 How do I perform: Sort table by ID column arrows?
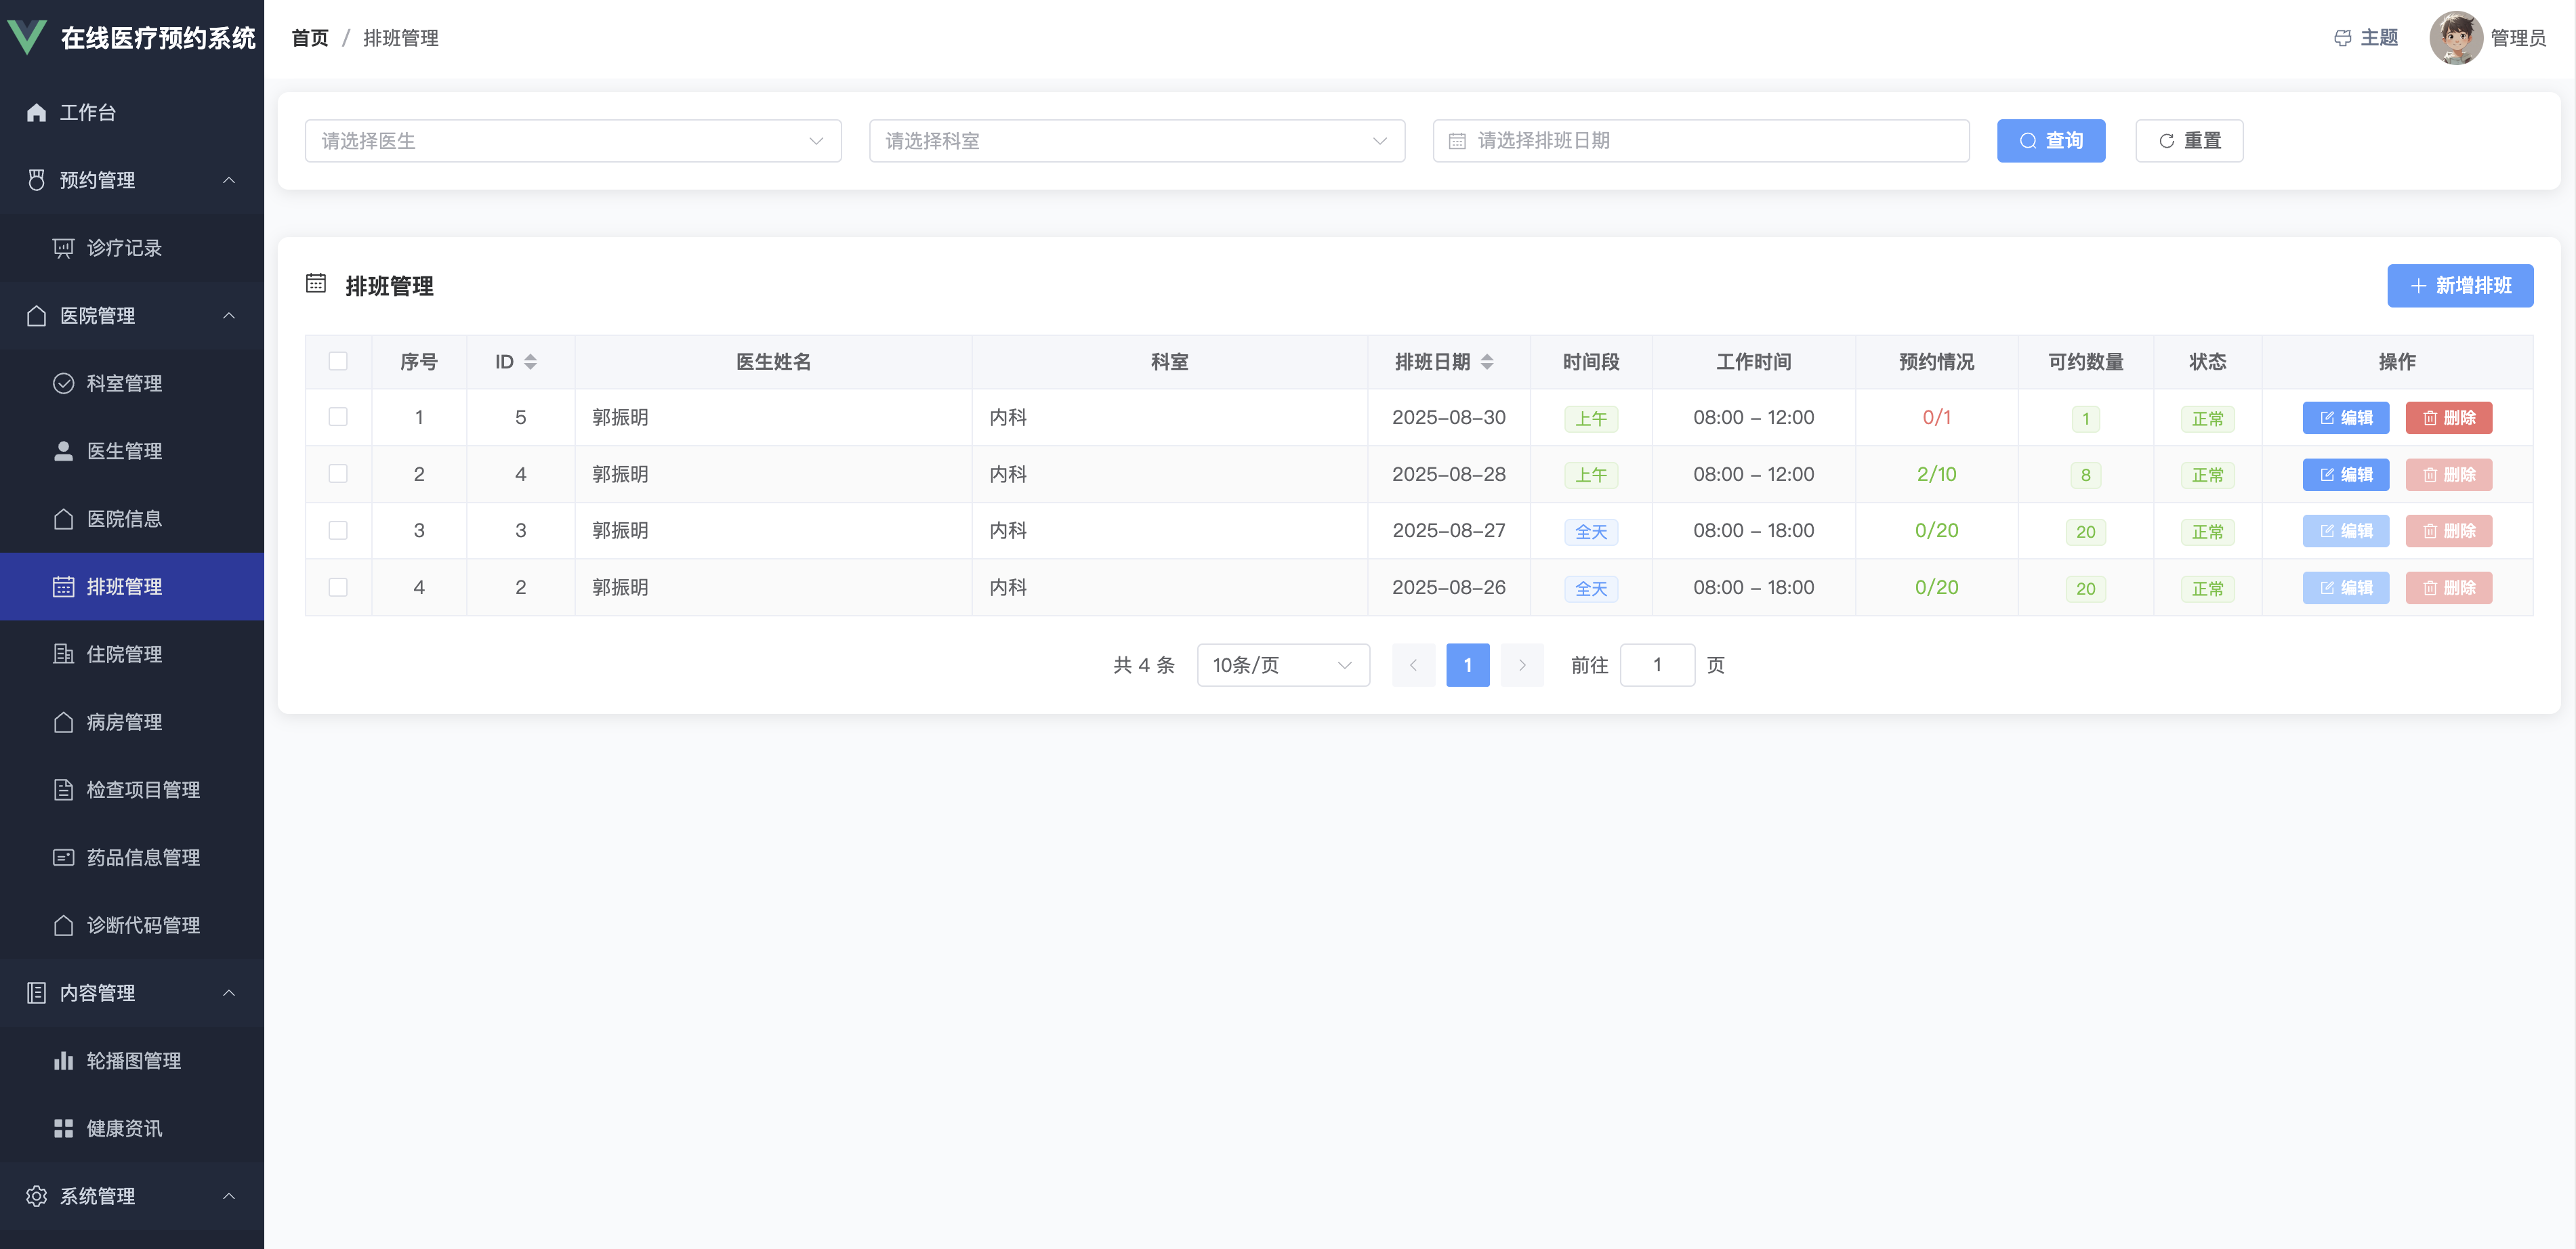(x=530, y=362)
